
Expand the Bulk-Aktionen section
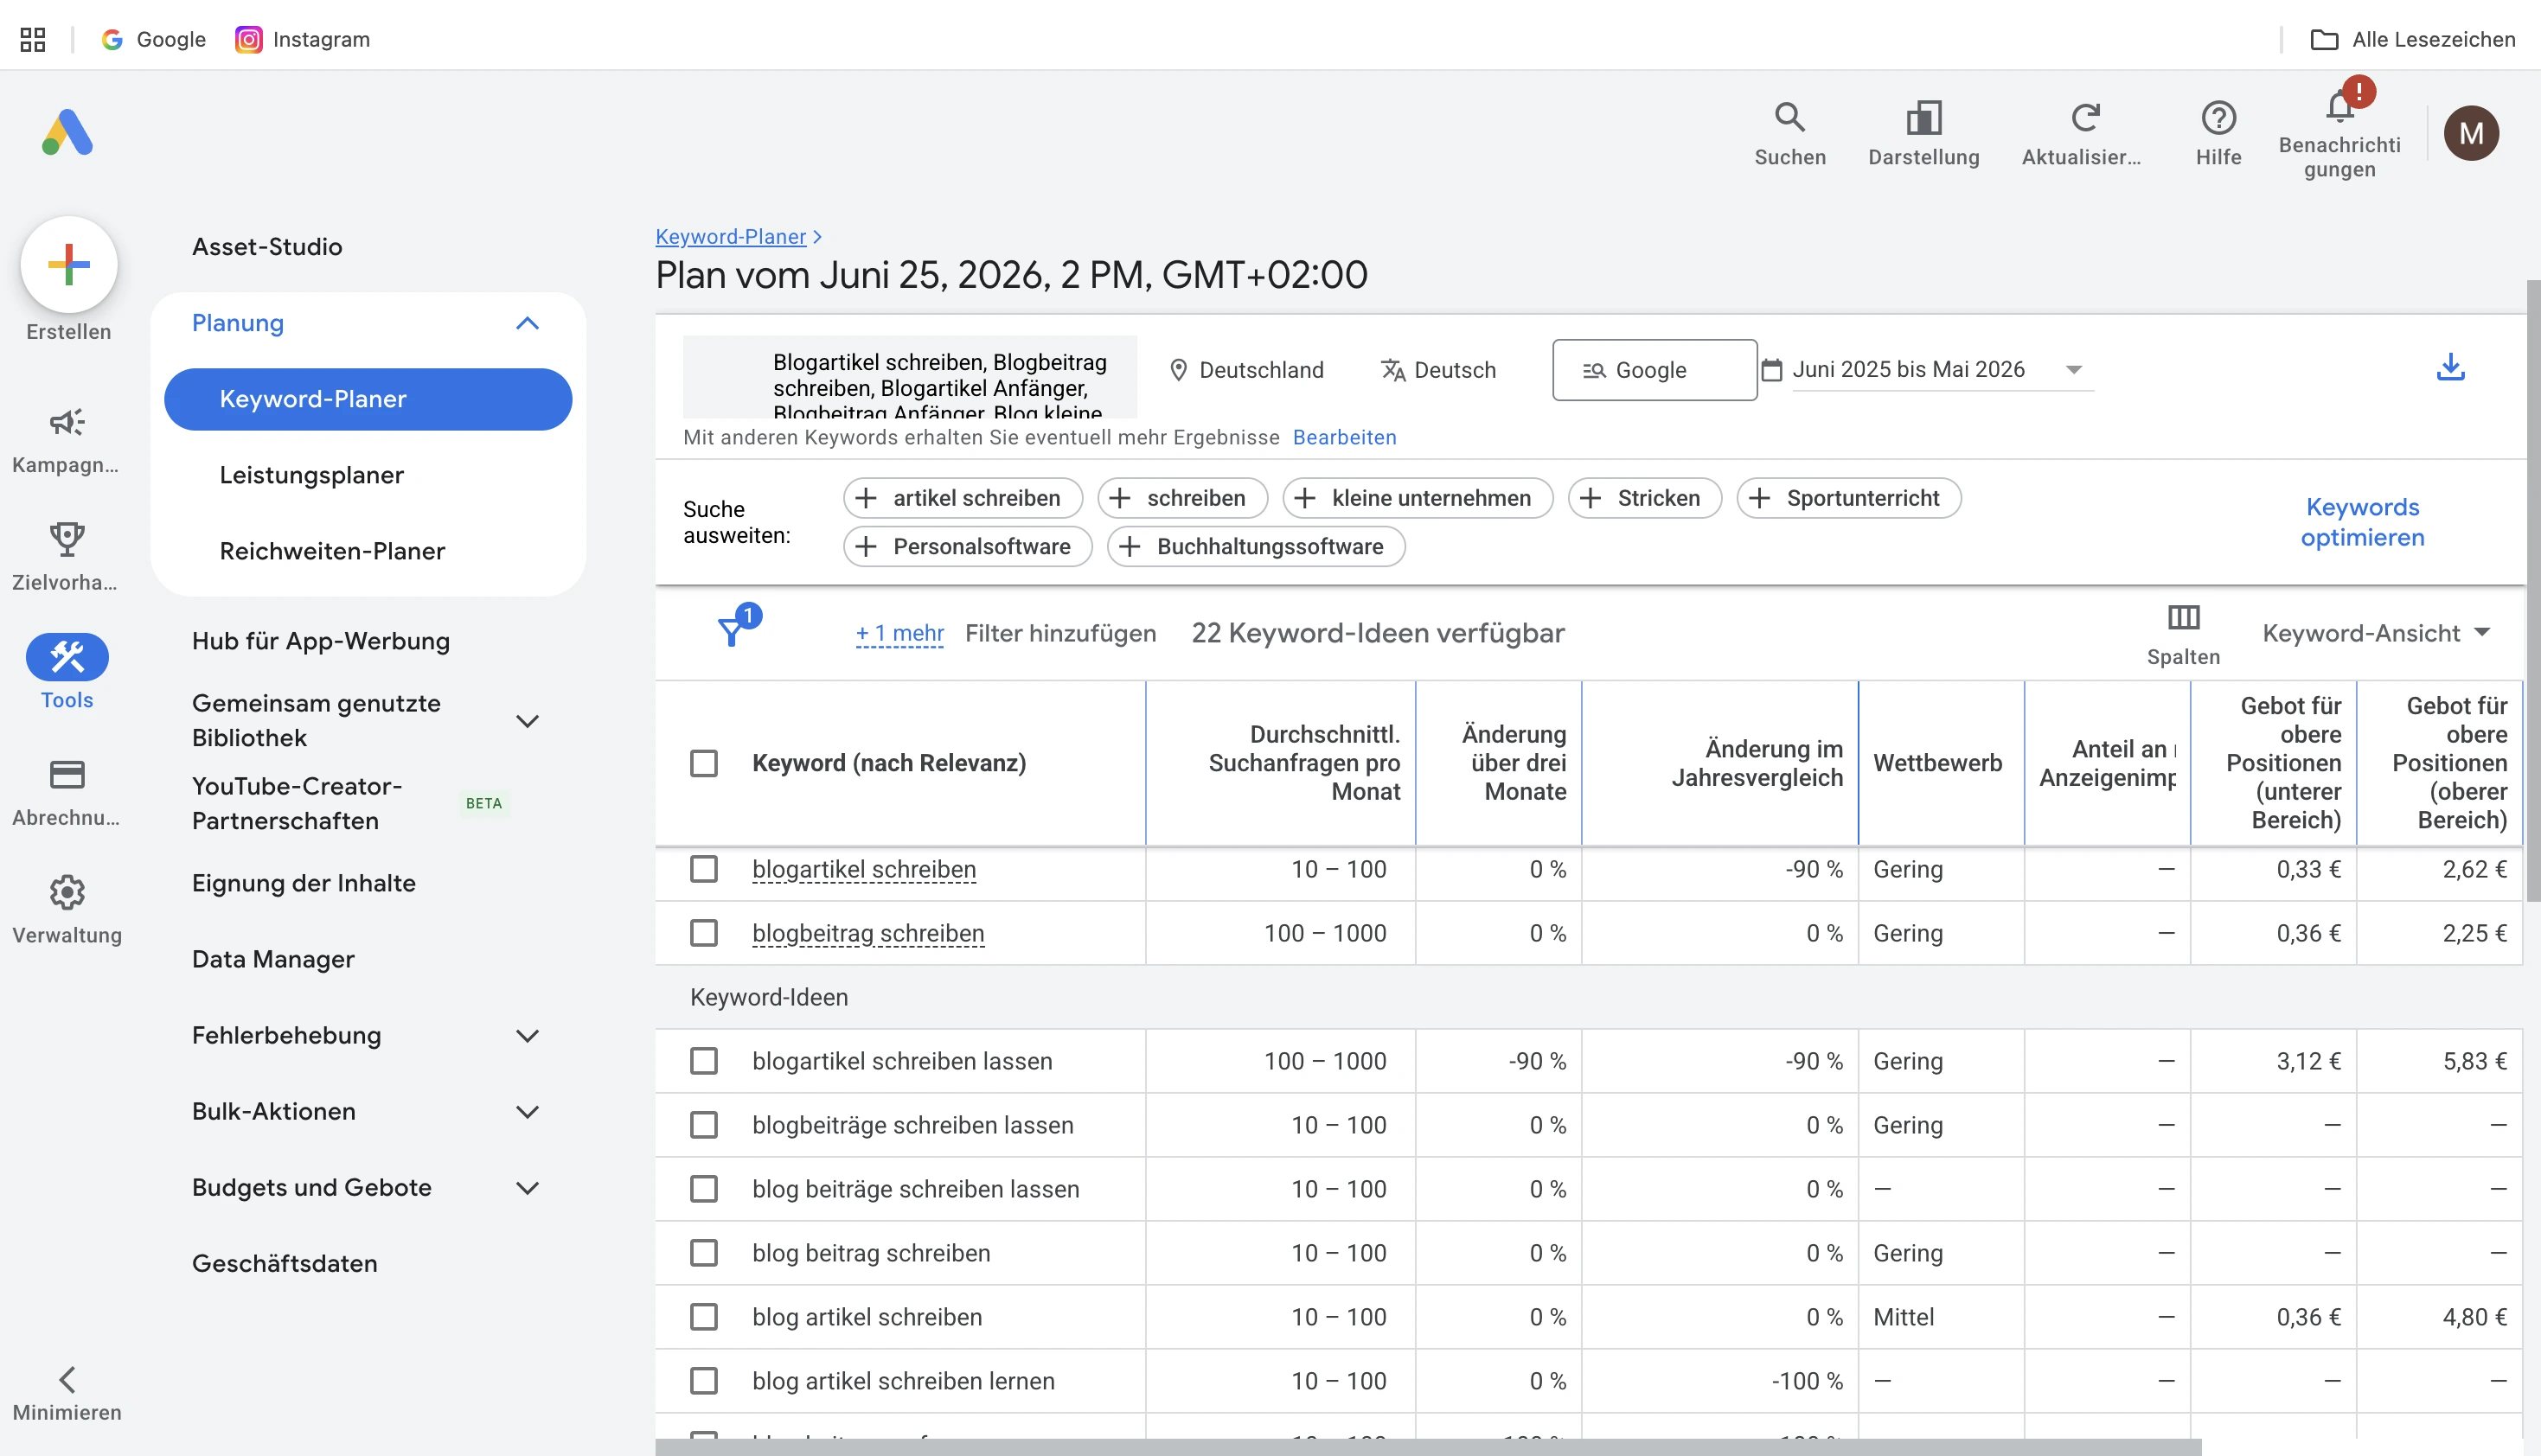(527, 1112)
